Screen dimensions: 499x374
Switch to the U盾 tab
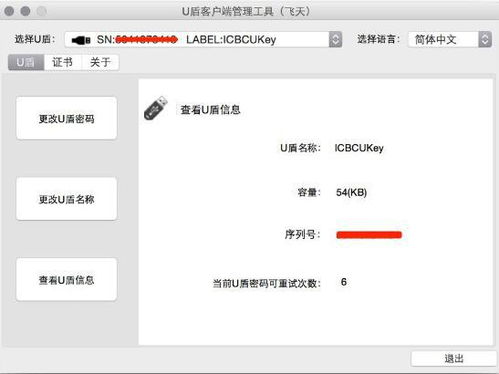click(x=26, y=62)
